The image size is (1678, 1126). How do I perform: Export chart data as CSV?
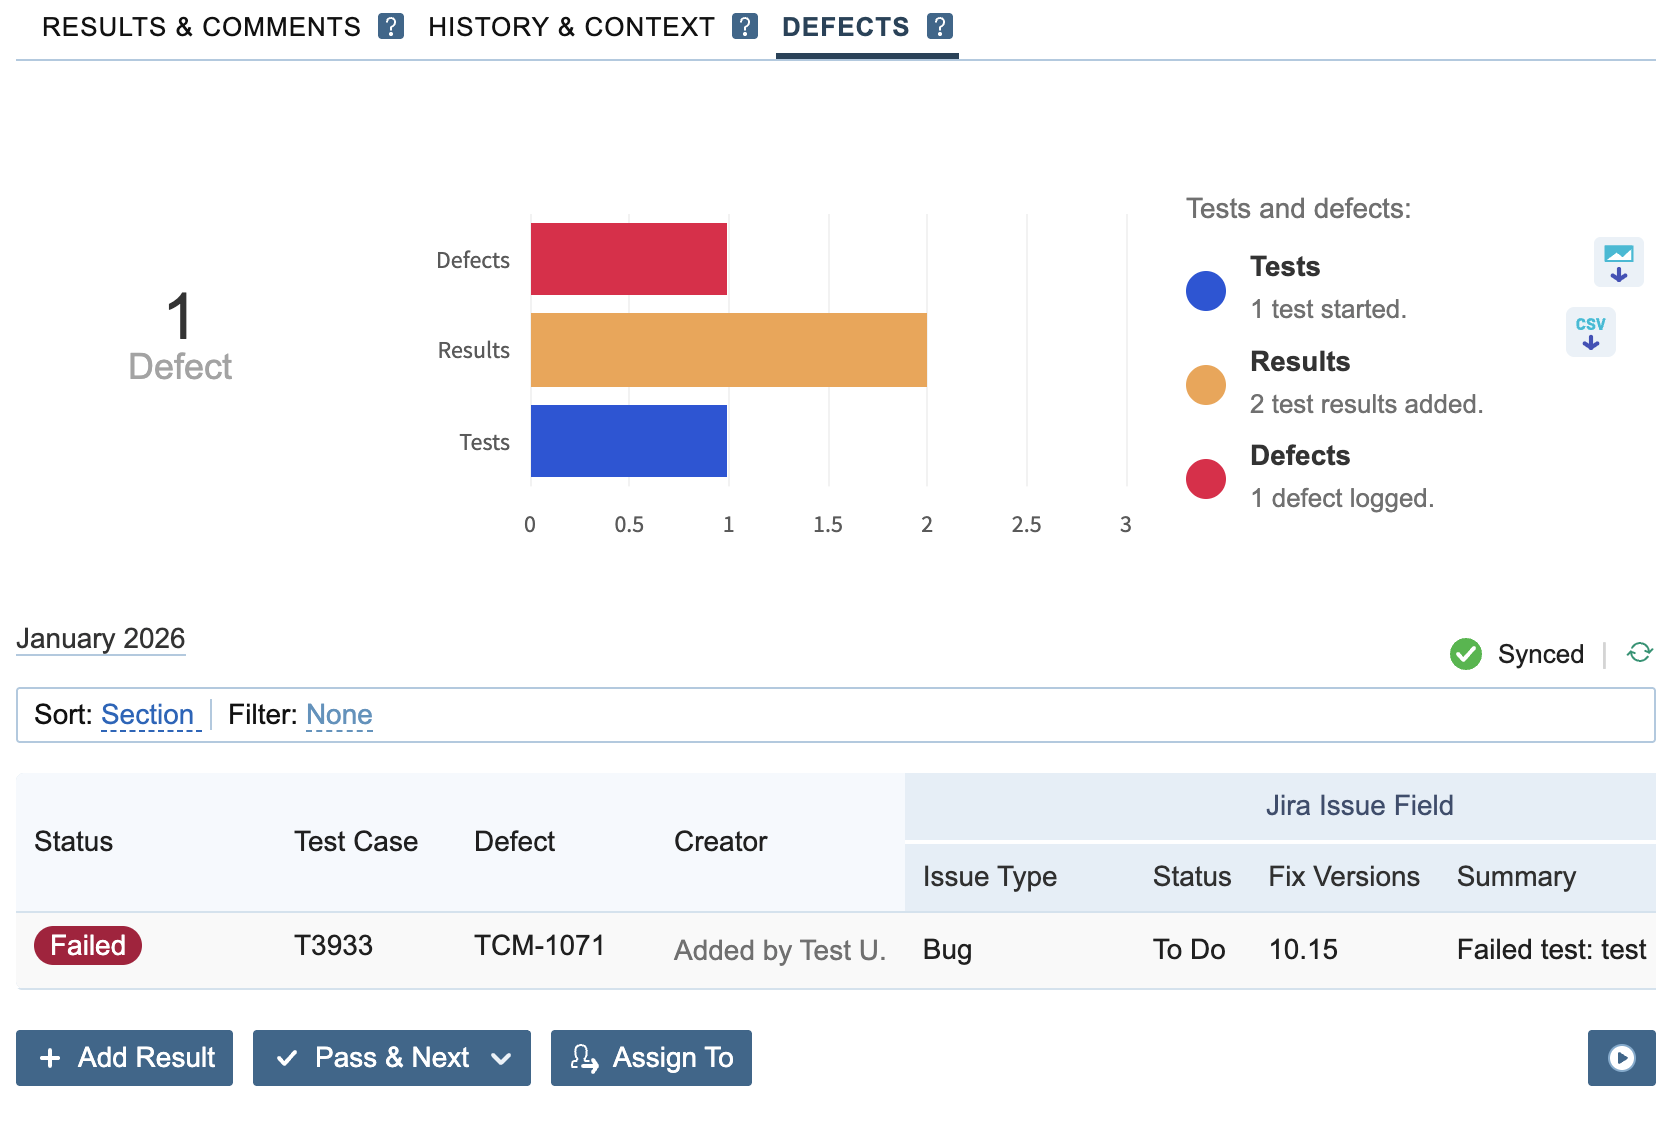(1590, 333)
